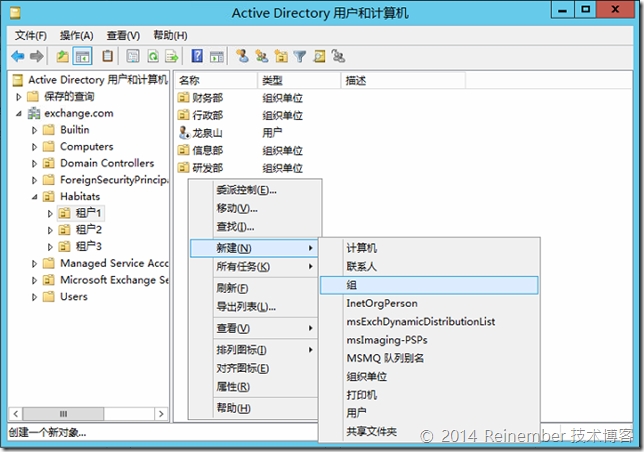Viewport: 644px width, 452px height.
Task: Choose 查找(I)... from context menu
Action: click(255, 227)
